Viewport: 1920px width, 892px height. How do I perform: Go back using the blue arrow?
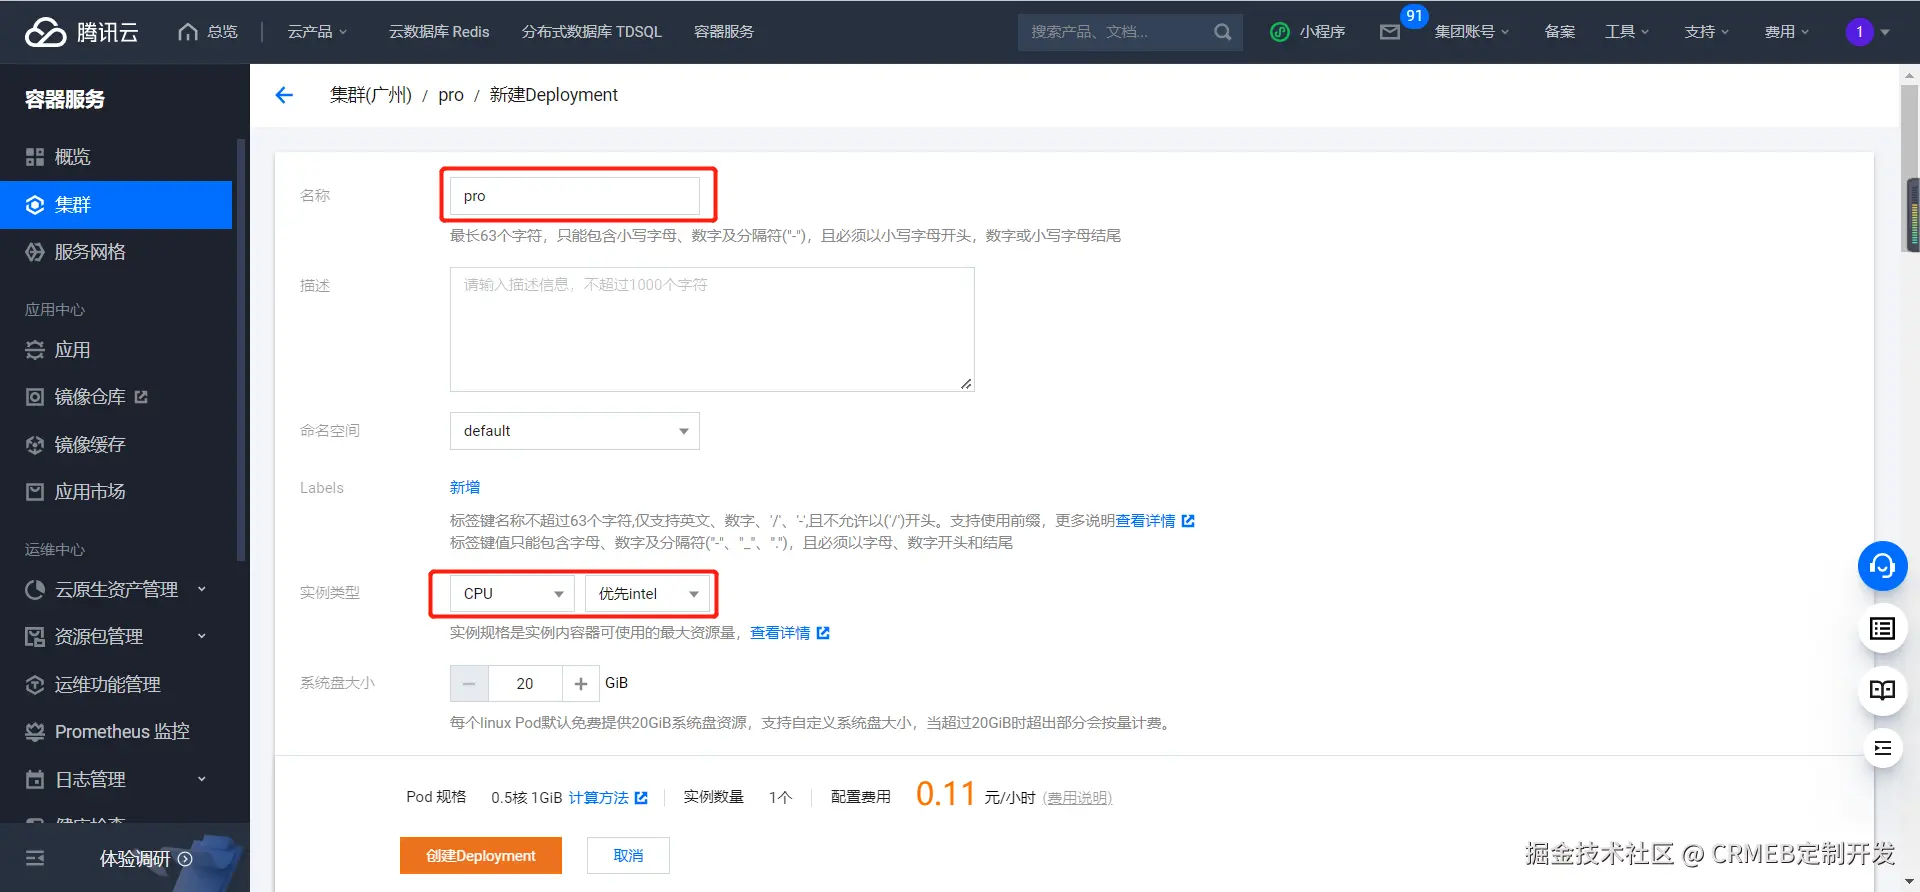pyautogui.click(x=284, y=95)
